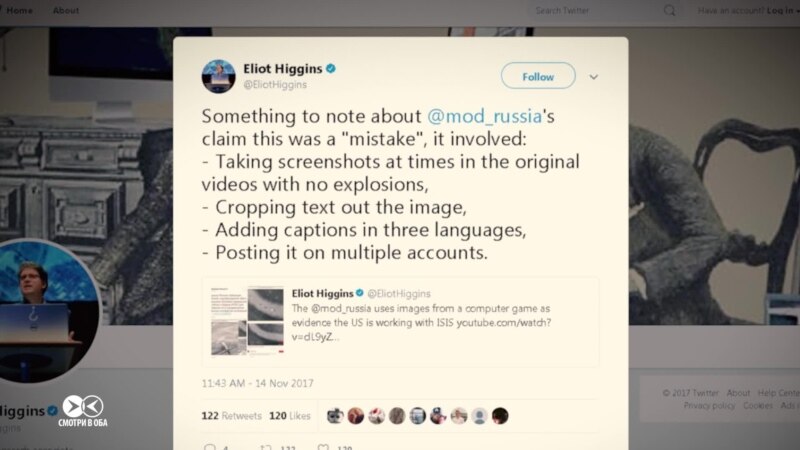Screen dimensions: 800x450
Task: Open the tweet options chevron menu
Action: tap(594, 77)
